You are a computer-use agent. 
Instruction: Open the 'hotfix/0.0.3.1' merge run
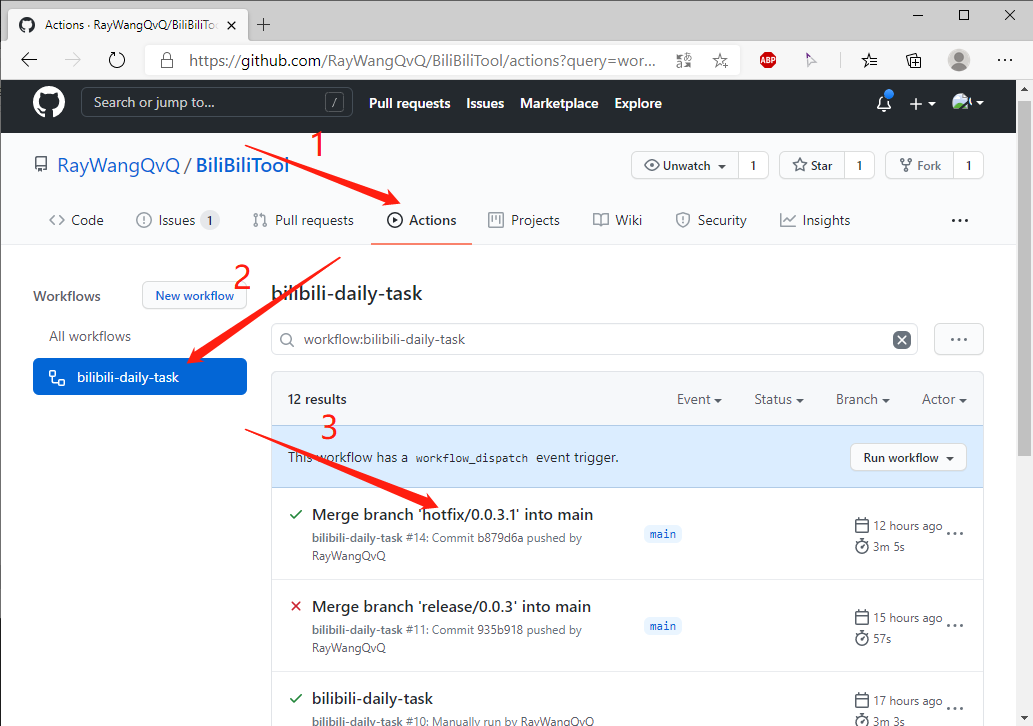tap(452, 515)
